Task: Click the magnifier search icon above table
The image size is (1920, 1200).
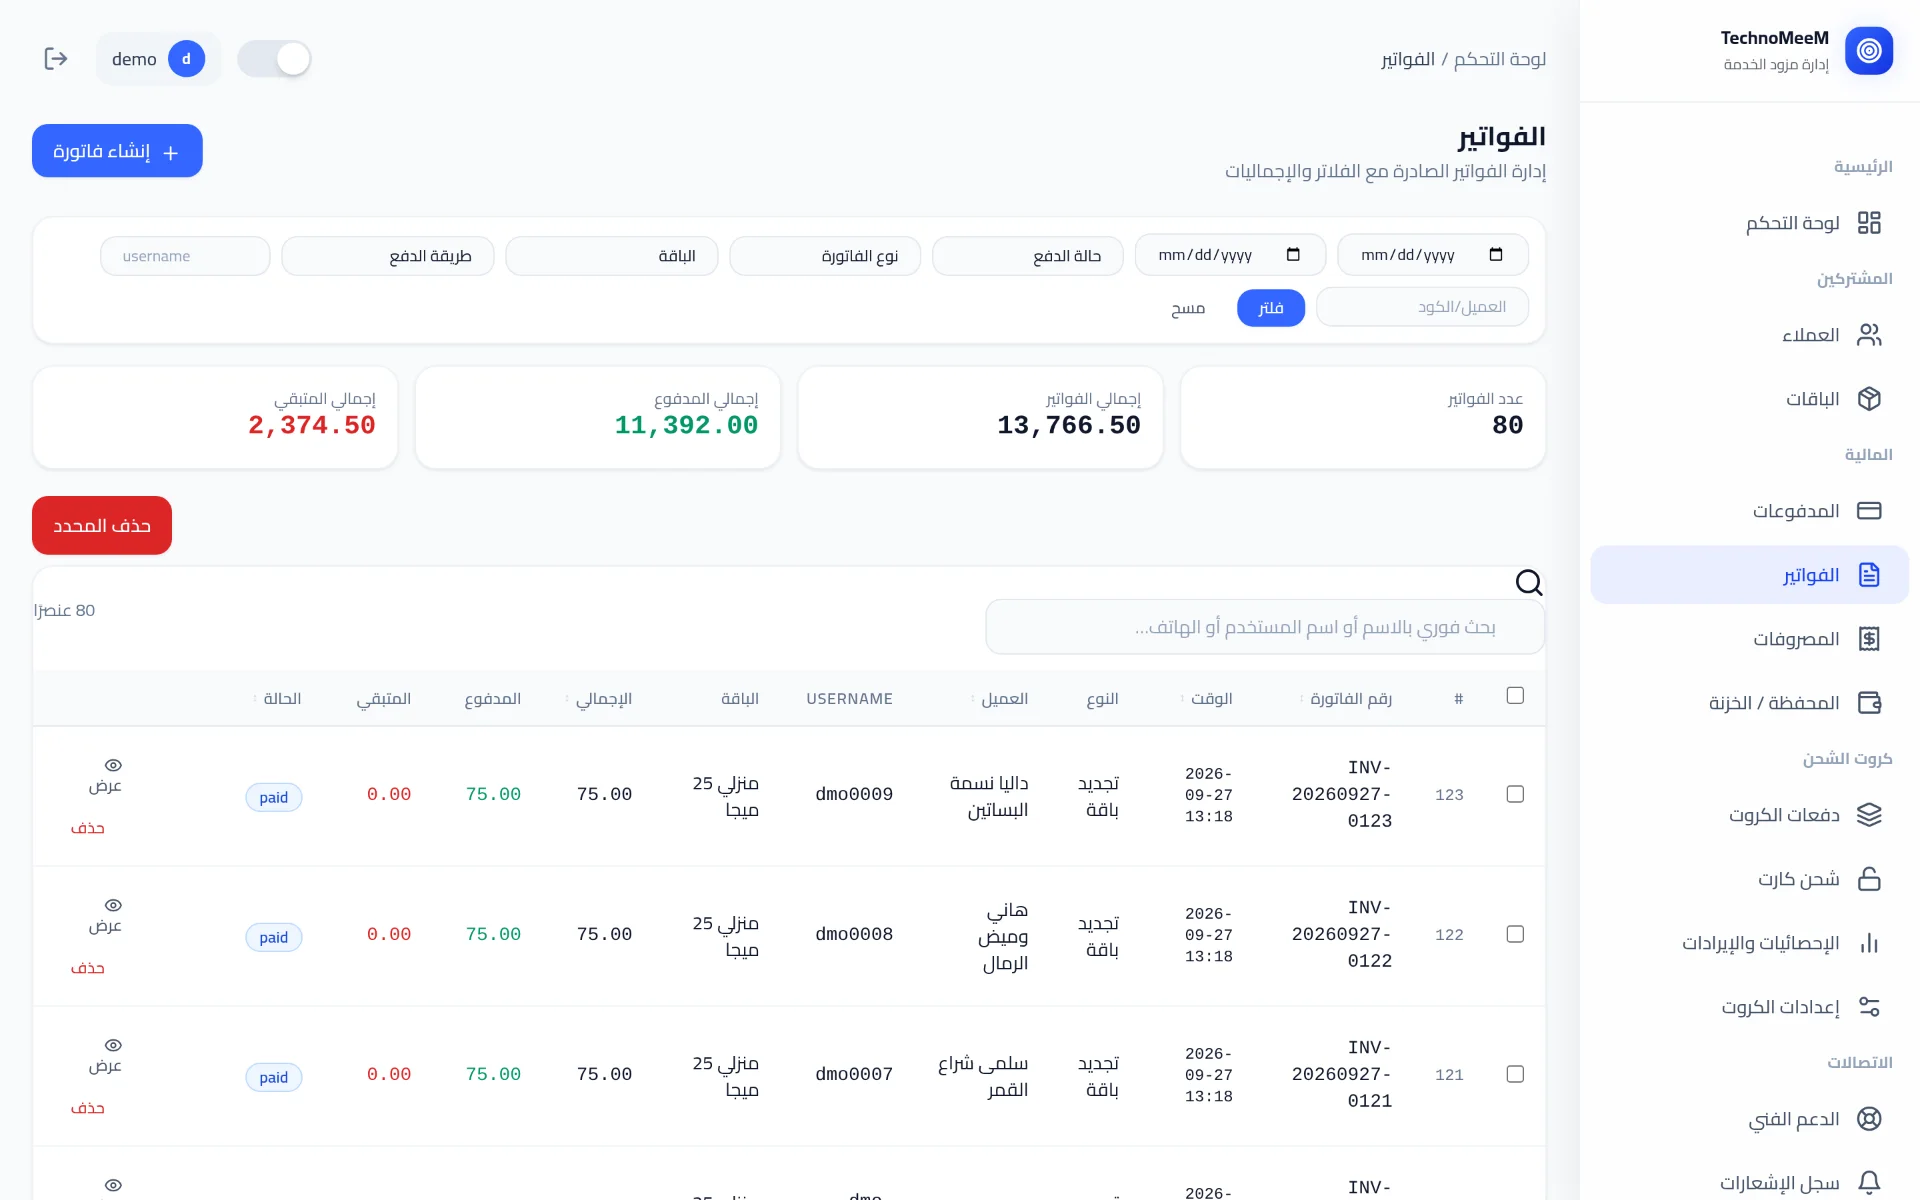Action: pyautogui.click(x=1529, y=582)
